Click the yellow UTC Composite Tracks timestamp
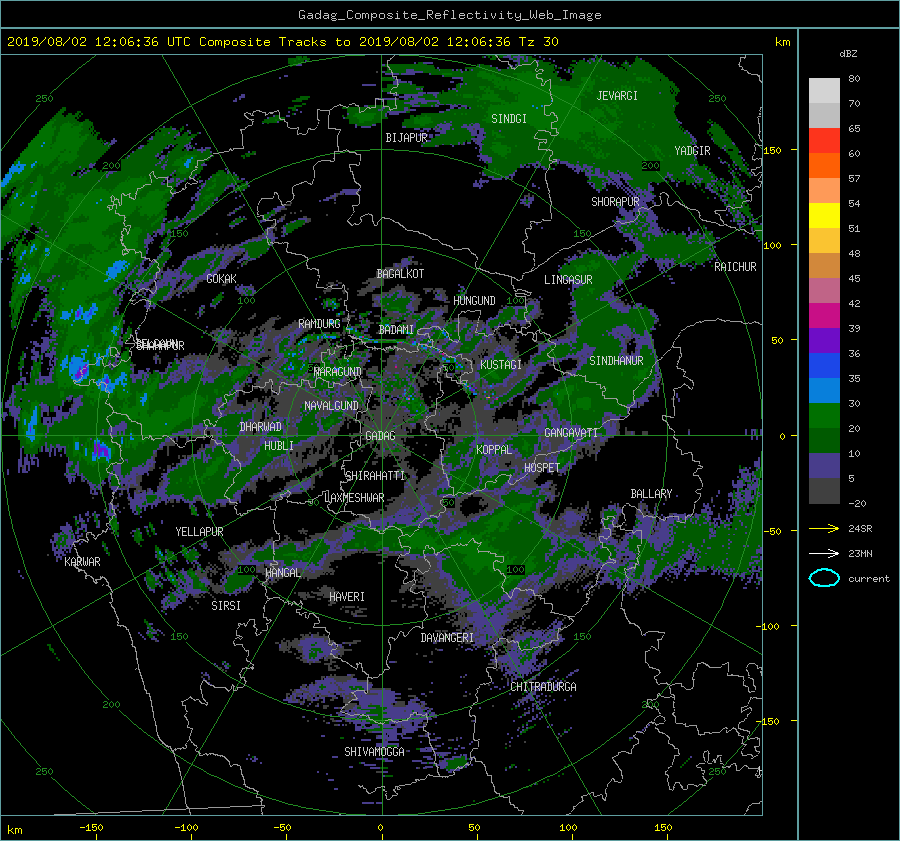 point(282,42)
